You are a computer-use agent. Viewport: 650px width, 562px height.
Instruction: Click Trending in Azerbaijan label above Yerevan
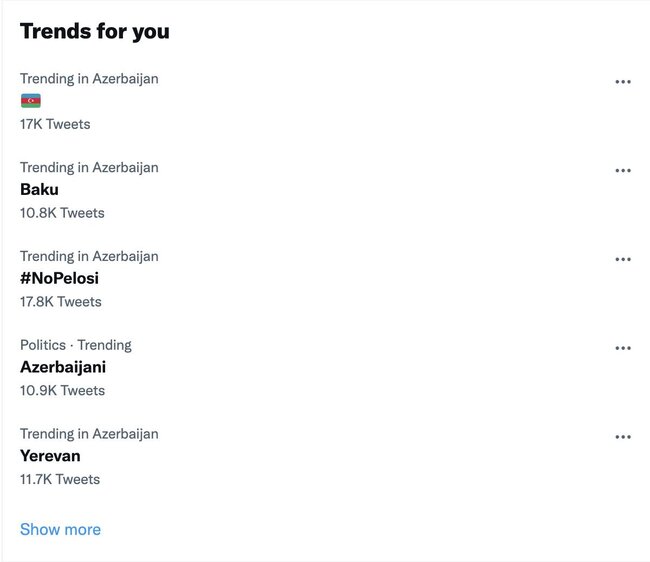point(89,434)
